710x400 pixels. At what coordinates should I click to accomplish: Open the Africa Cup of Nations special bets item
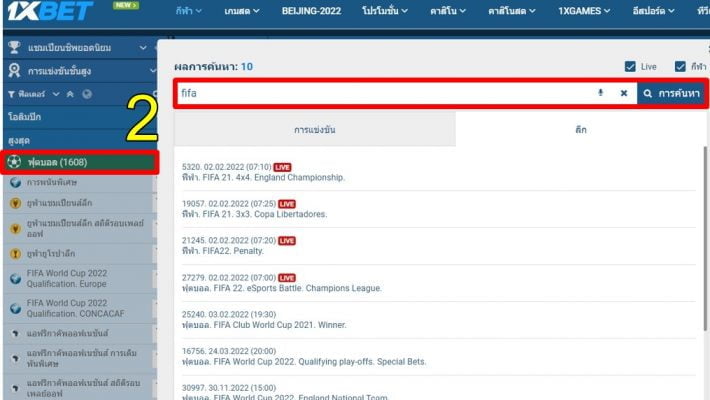pyautogui.click(x=80, y=358)
